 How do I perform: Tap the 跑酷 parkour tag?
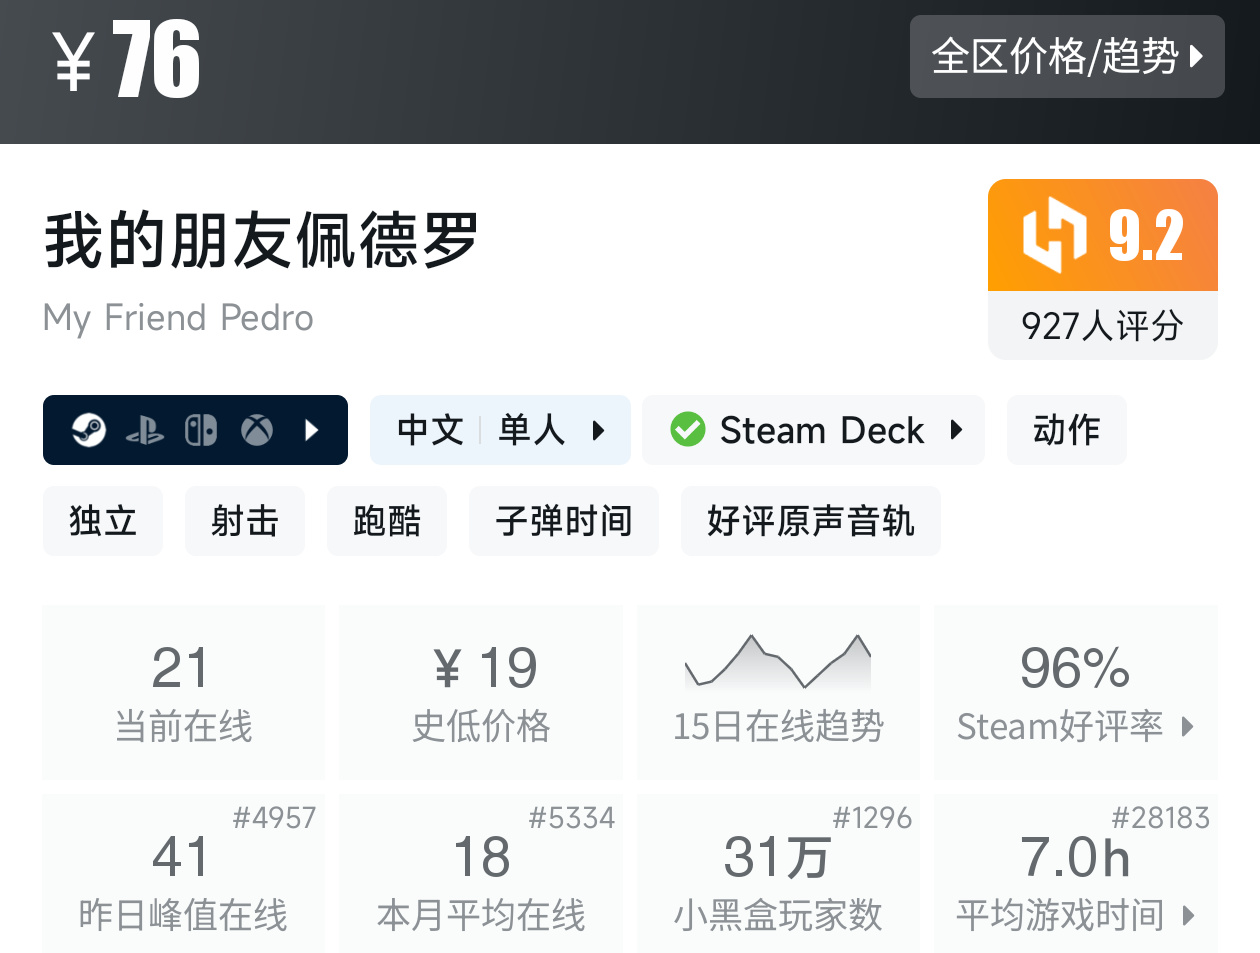click(x=386, y=521)
